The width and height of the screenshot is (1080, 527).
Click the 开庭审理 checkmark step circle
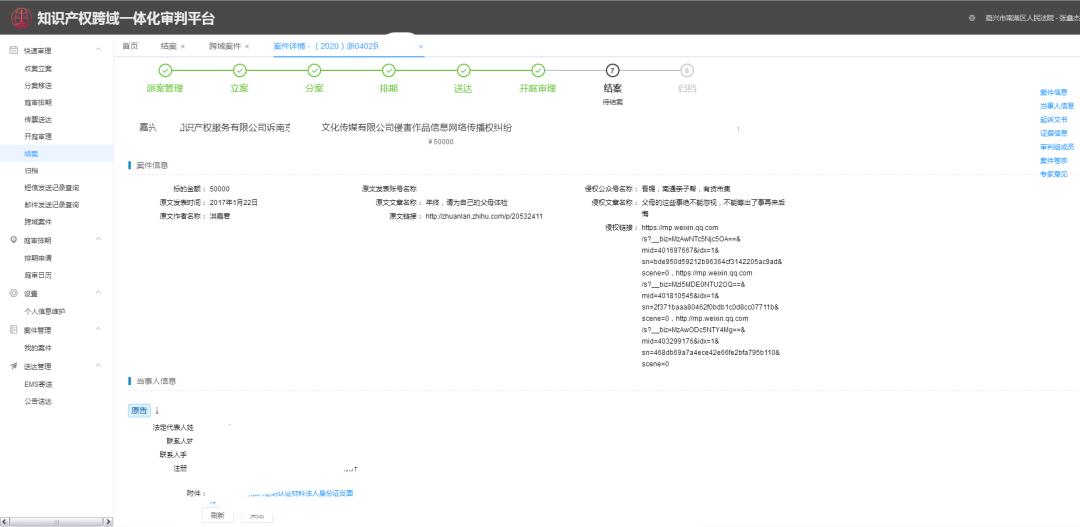click(538, 70)
